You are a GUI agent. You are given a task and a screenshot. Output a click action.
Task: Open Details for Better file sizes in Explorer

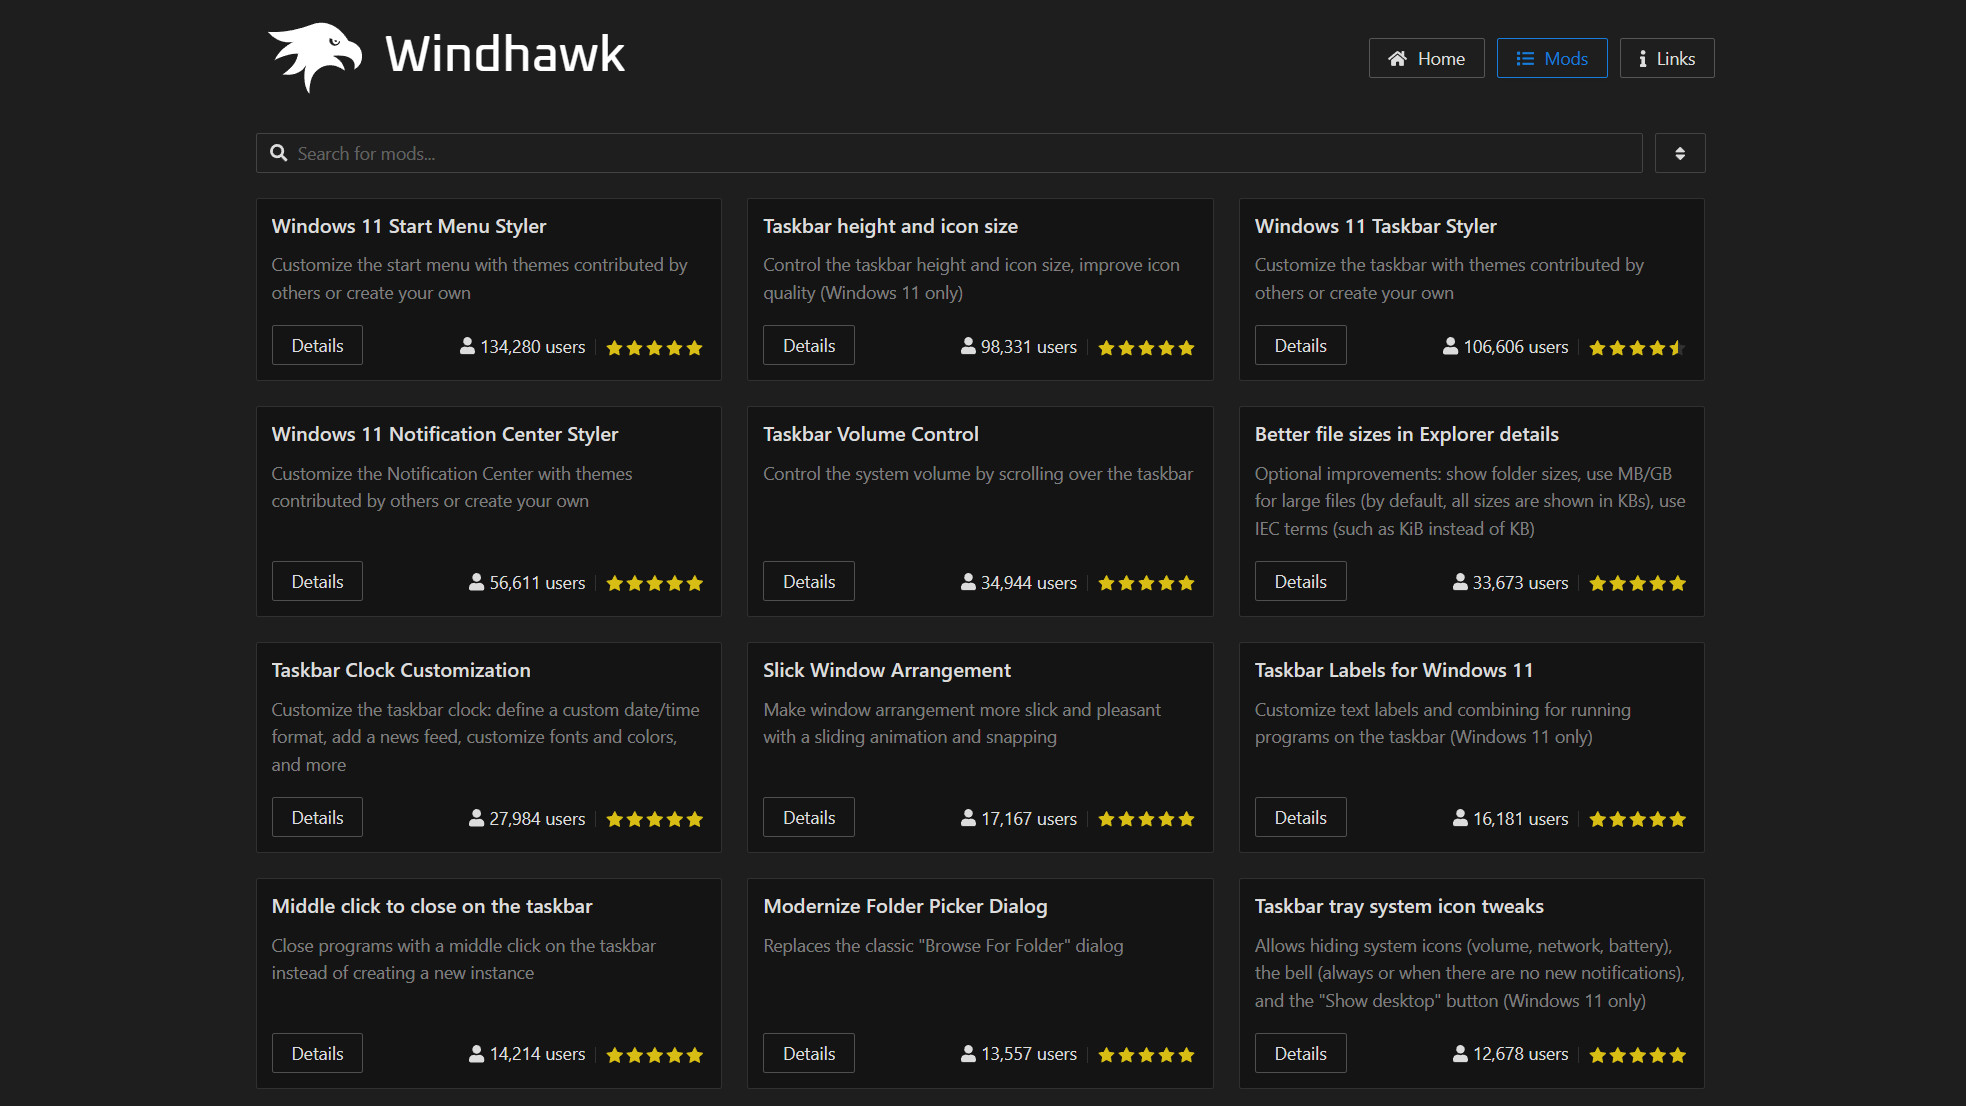click(x=1300, y=581)
